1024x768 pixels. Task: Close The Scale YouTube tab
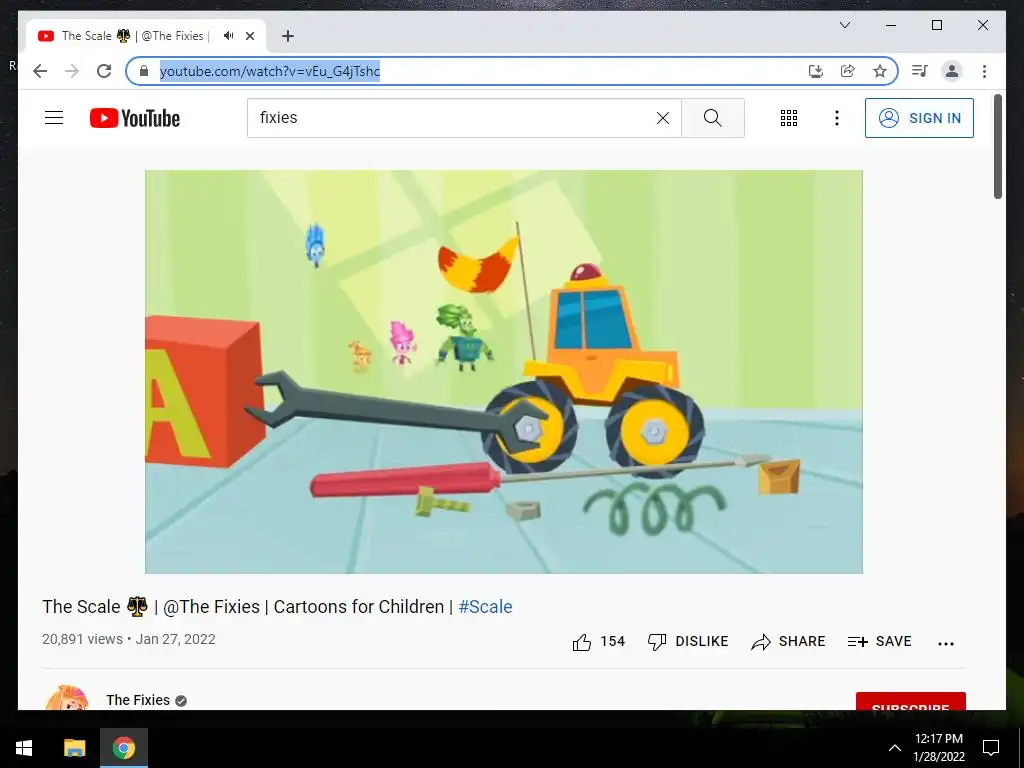point(249,36)
